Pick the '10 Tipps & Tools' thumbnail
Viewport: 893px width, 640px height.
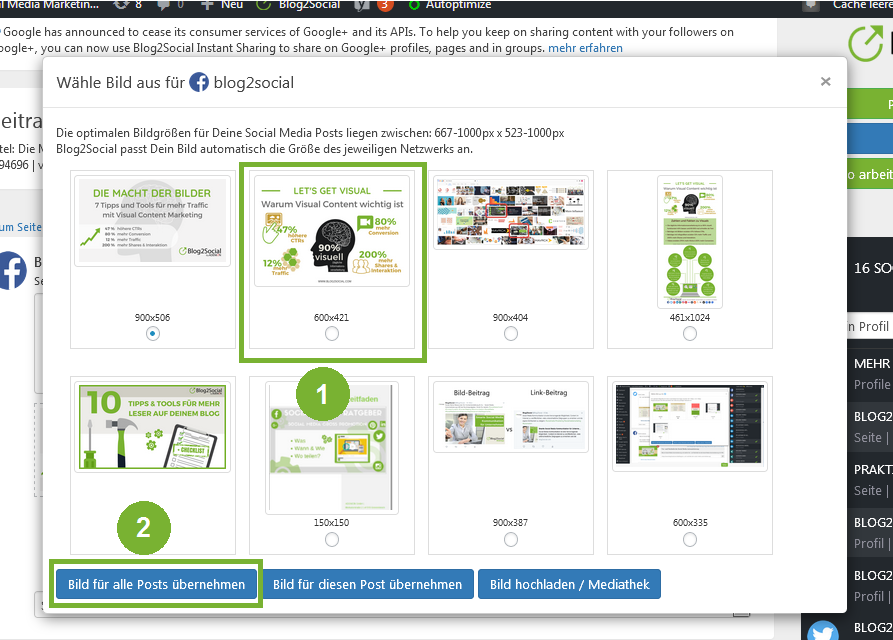pyautogui.click(x=152, y=427)
